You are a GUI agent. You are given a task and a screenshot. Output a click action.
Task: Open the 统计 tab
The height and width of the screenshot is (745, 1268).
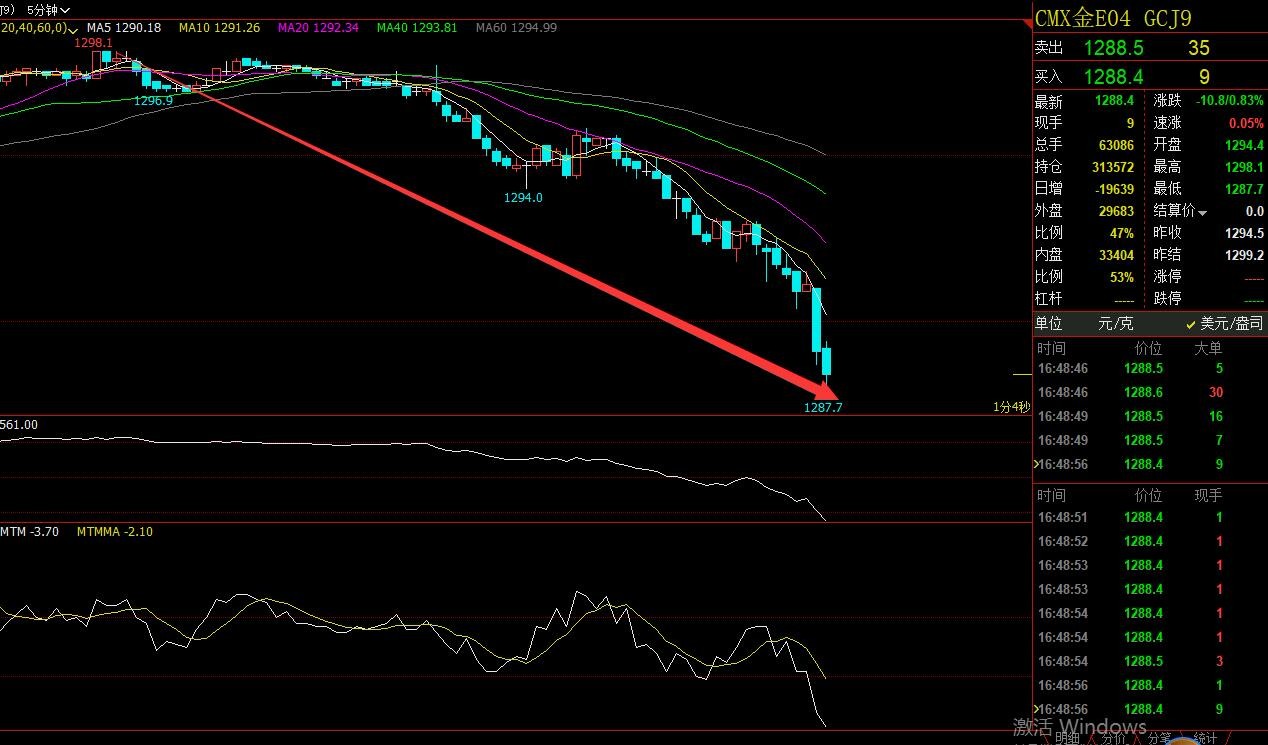[1206, 738]
